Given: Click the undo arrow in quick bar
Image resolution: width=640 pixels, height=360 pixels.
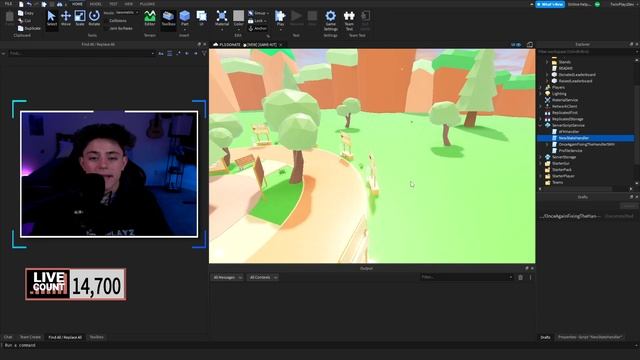Looking at the screenshot, I should coord(29,4).
